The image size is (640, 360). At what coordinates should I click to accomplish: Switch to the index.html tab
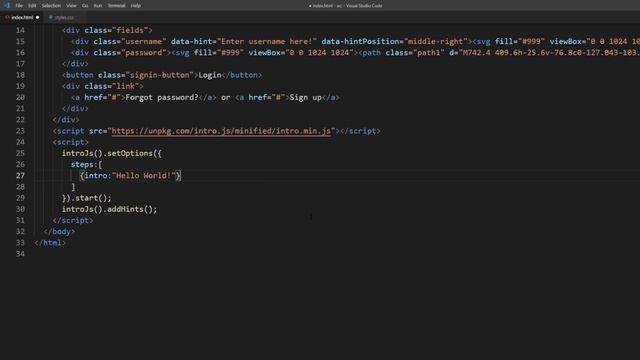pyautogui.click(x=22, y=18)
